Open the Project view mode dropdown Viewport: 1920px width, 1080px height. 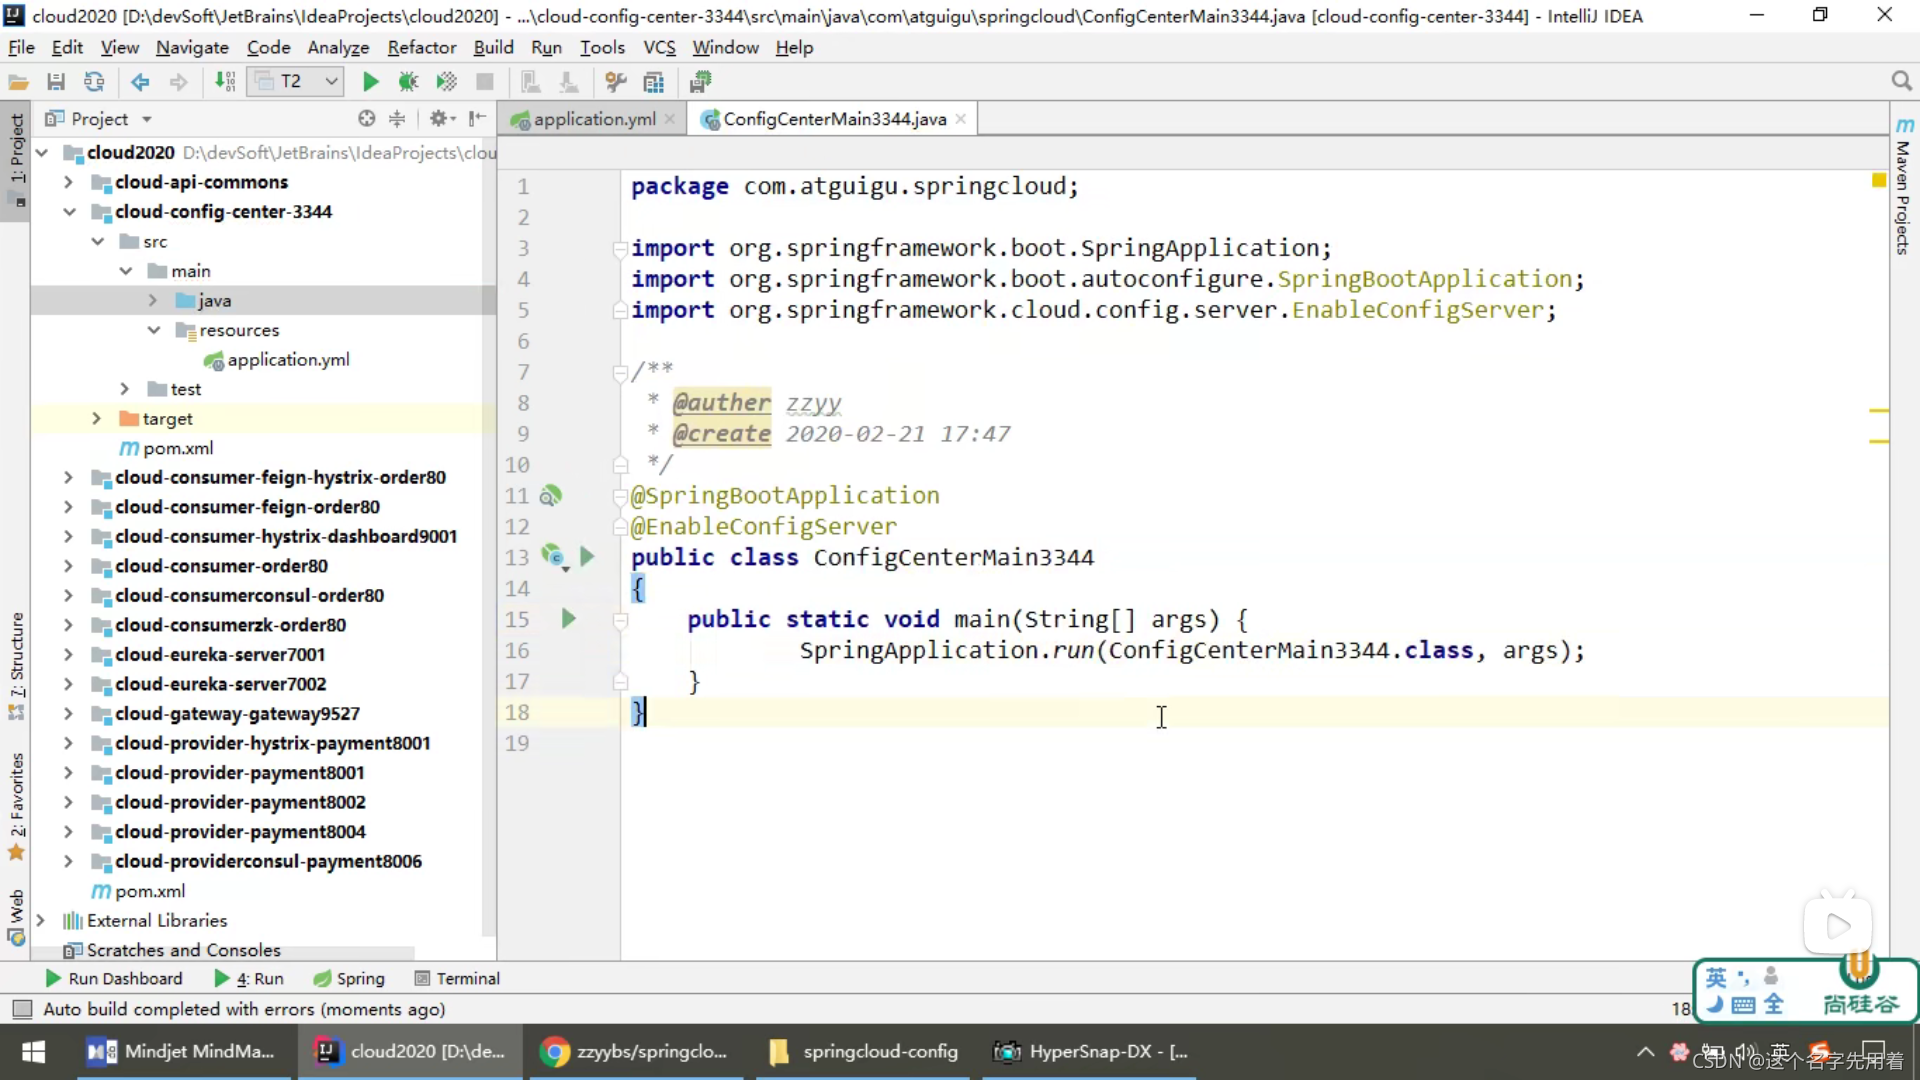(147, 120)
